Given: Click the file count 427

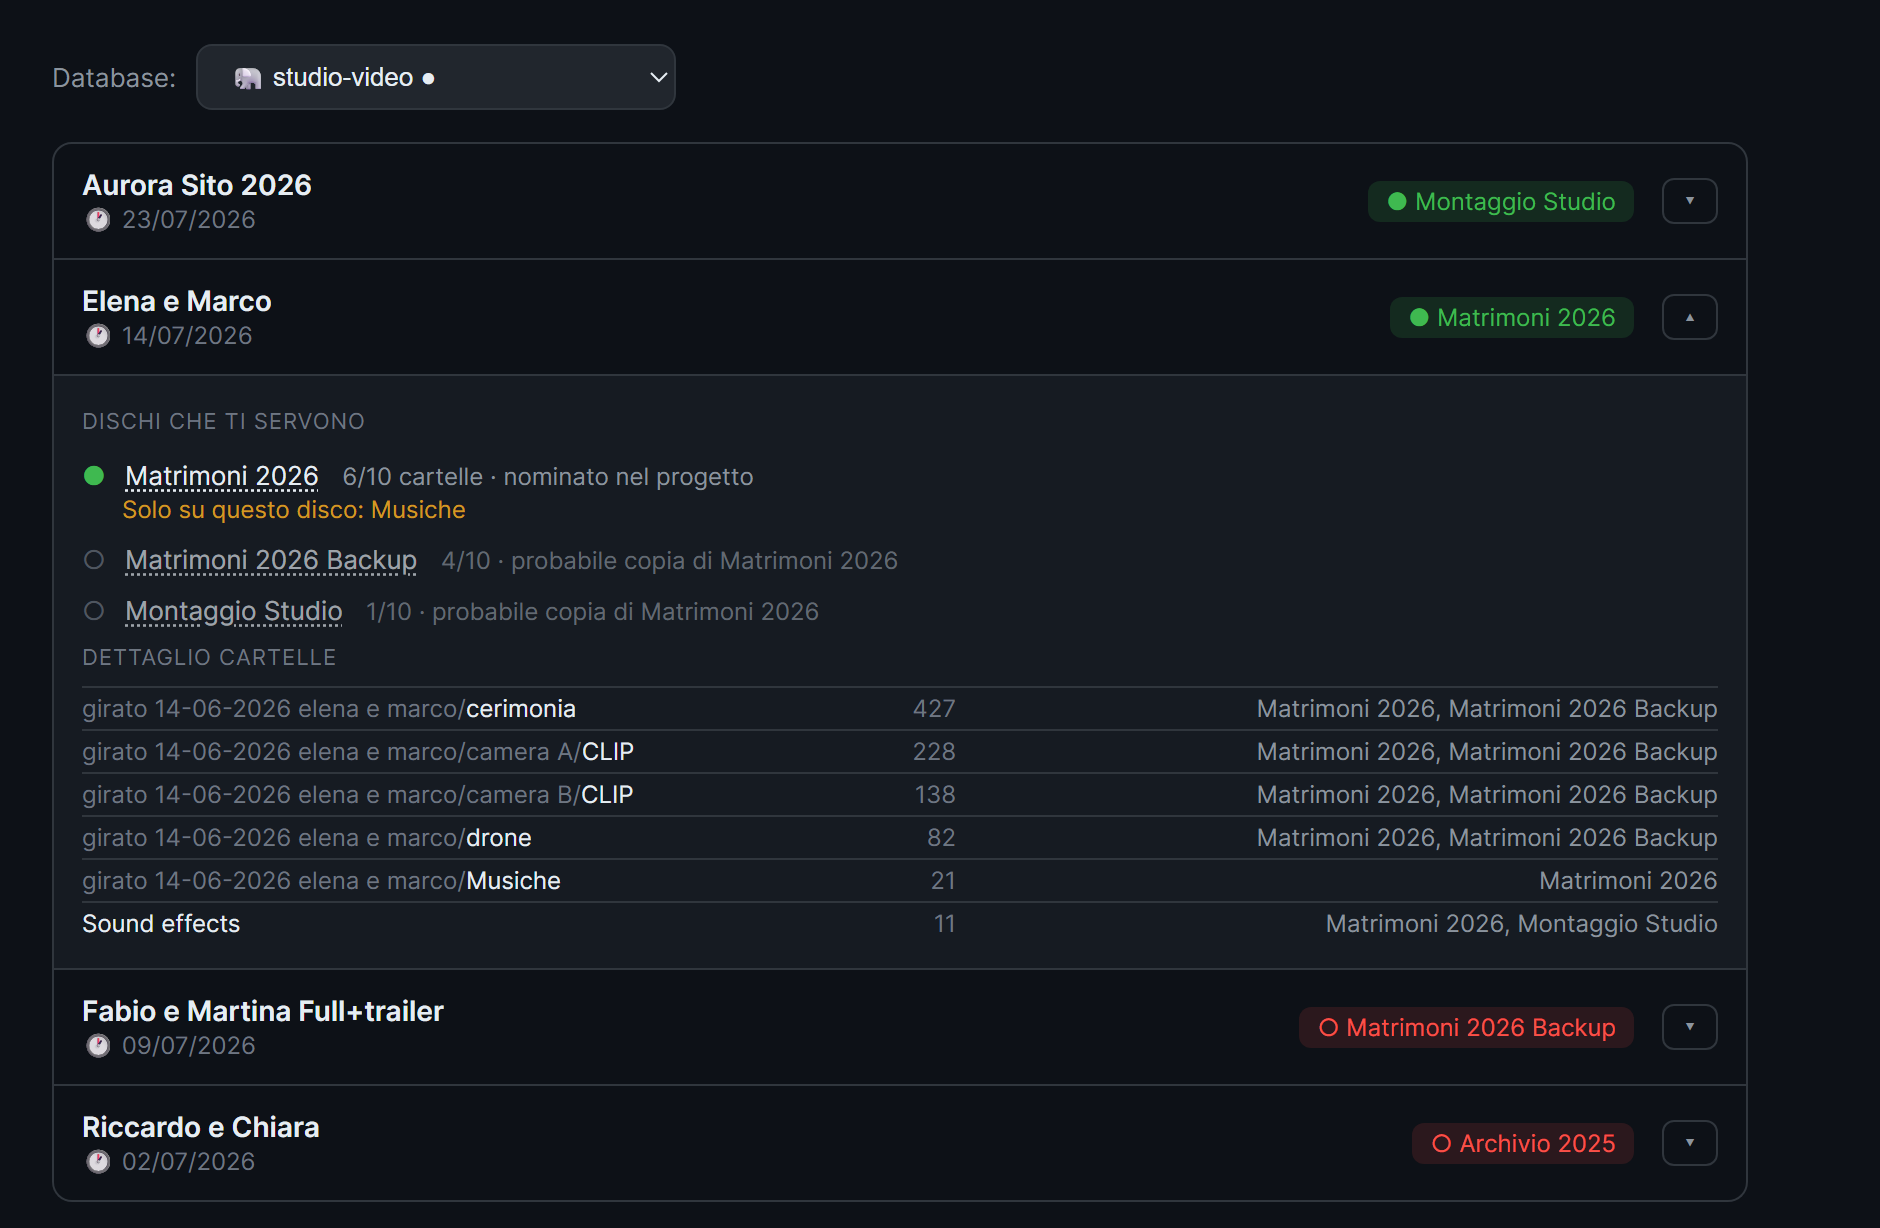Looking at the screenshot, I should (x=934, y=709).
